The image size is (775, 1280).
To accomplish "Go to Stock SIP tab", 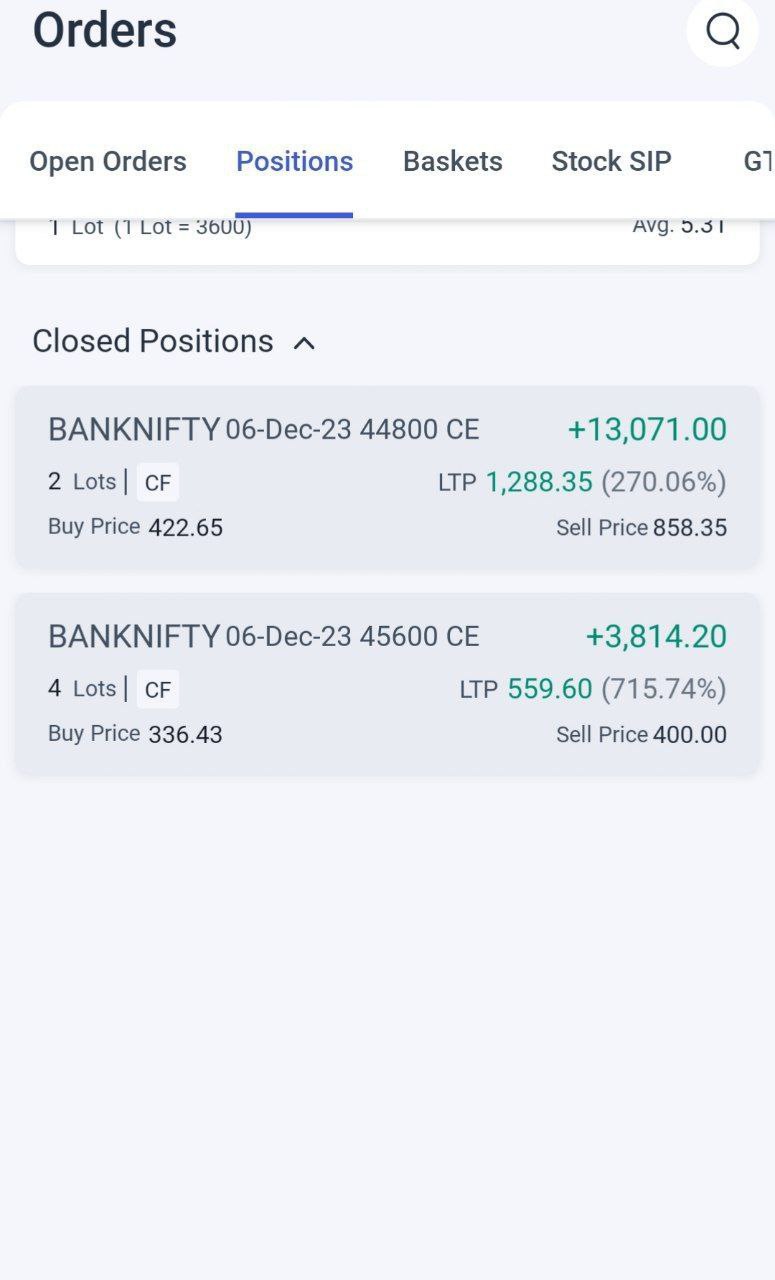I will (x=611, y=162).
